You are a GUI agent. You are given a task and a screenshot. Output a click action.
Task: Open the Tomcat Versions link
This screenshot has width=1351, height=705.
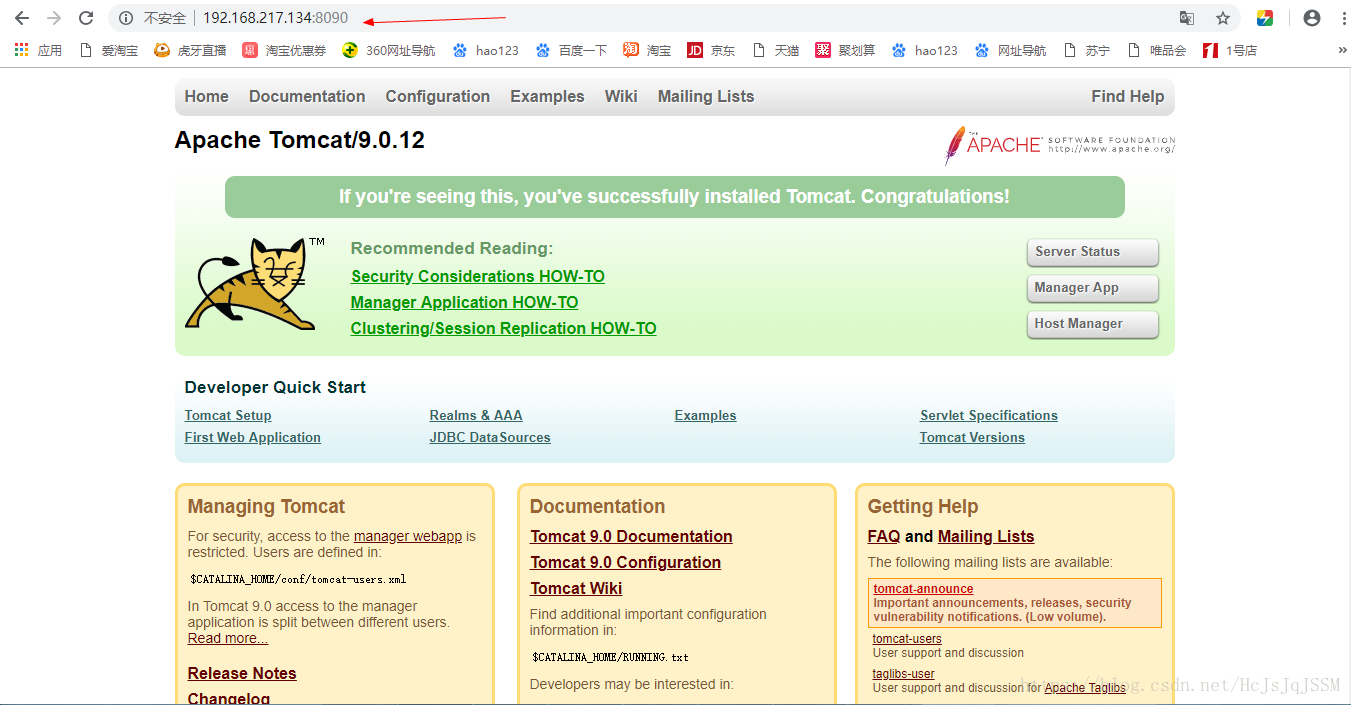[x=972, y=437]
